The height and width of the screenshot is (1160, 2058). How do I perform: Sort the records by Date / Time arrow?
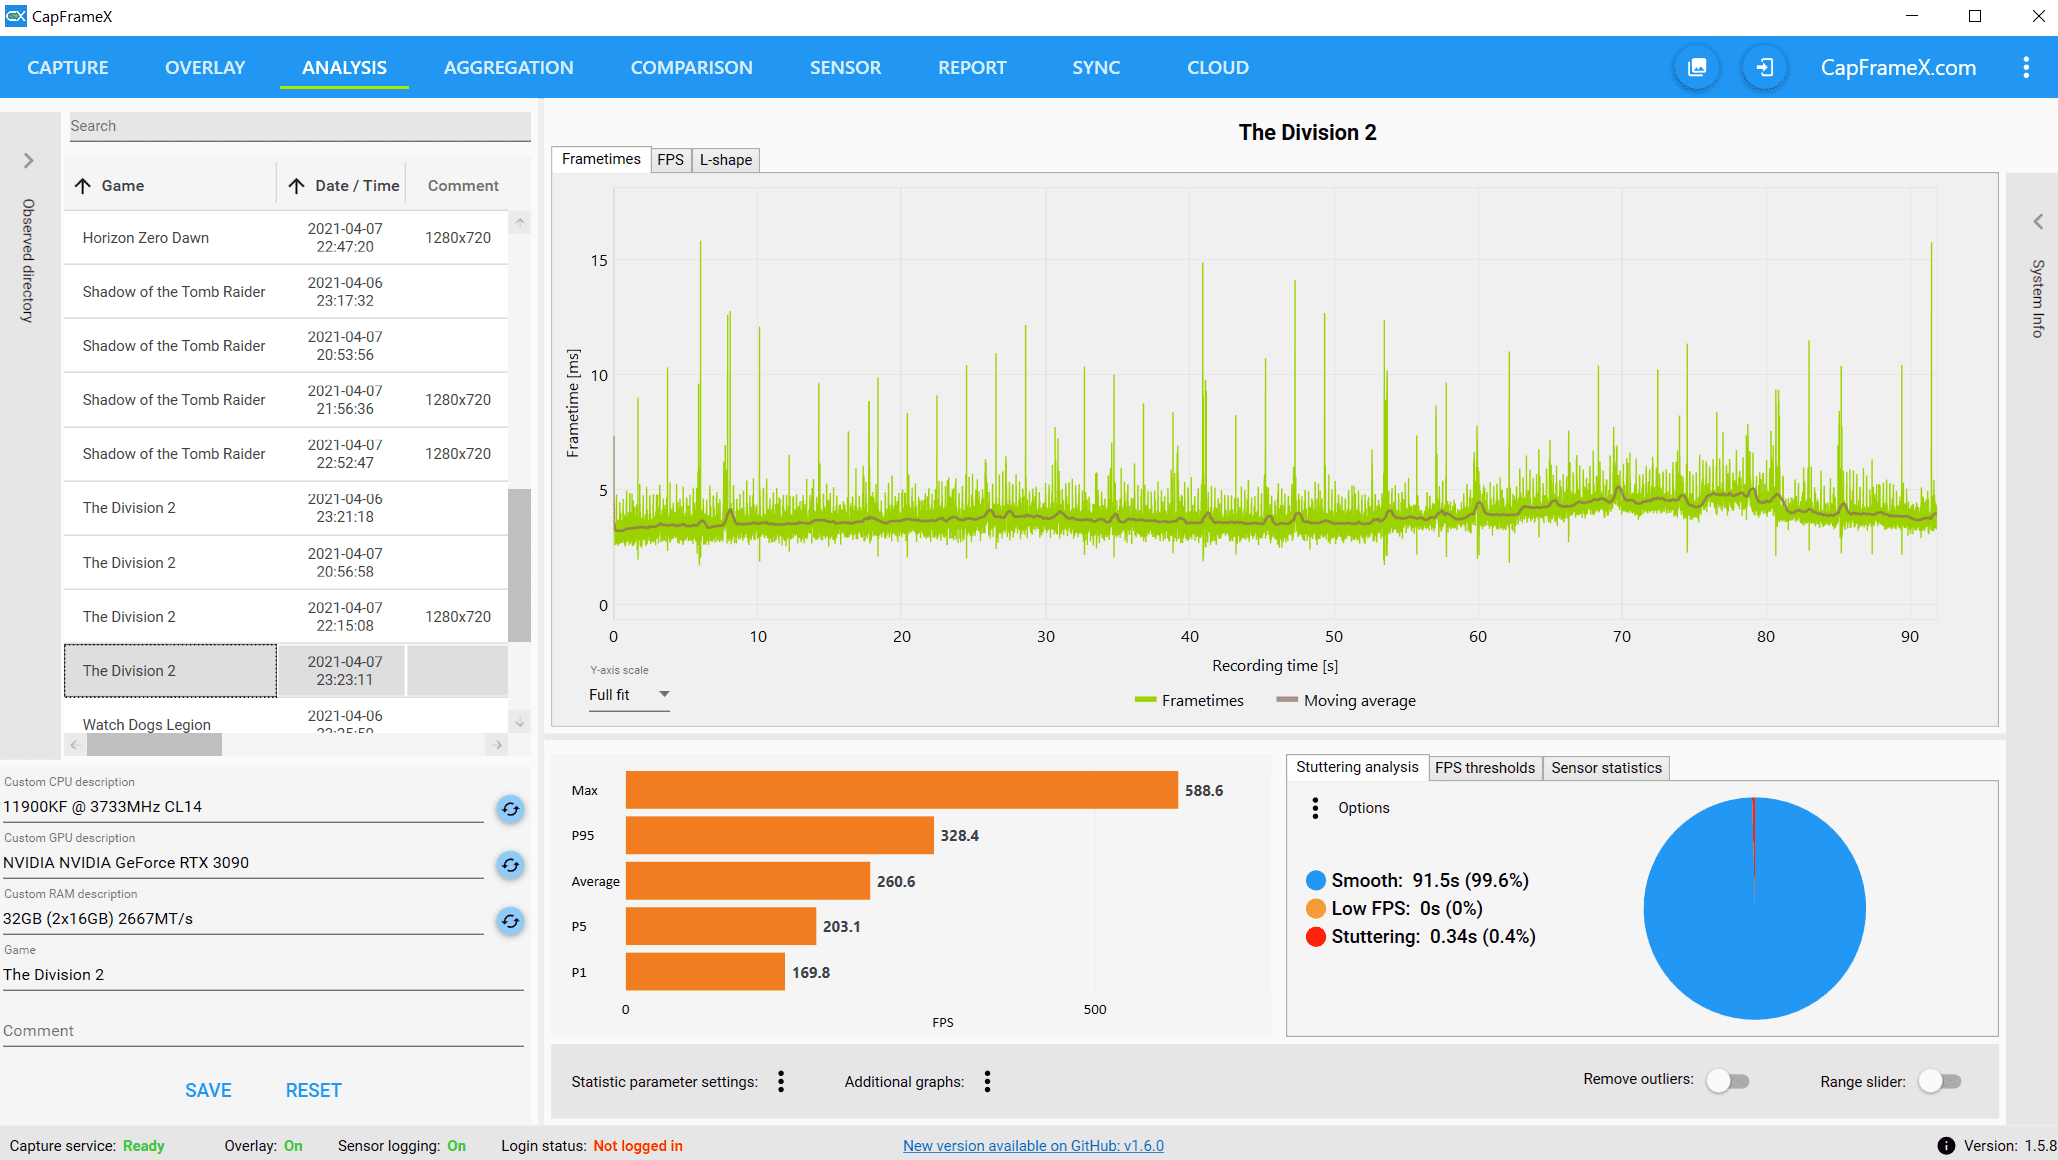[x=296, y=186]
